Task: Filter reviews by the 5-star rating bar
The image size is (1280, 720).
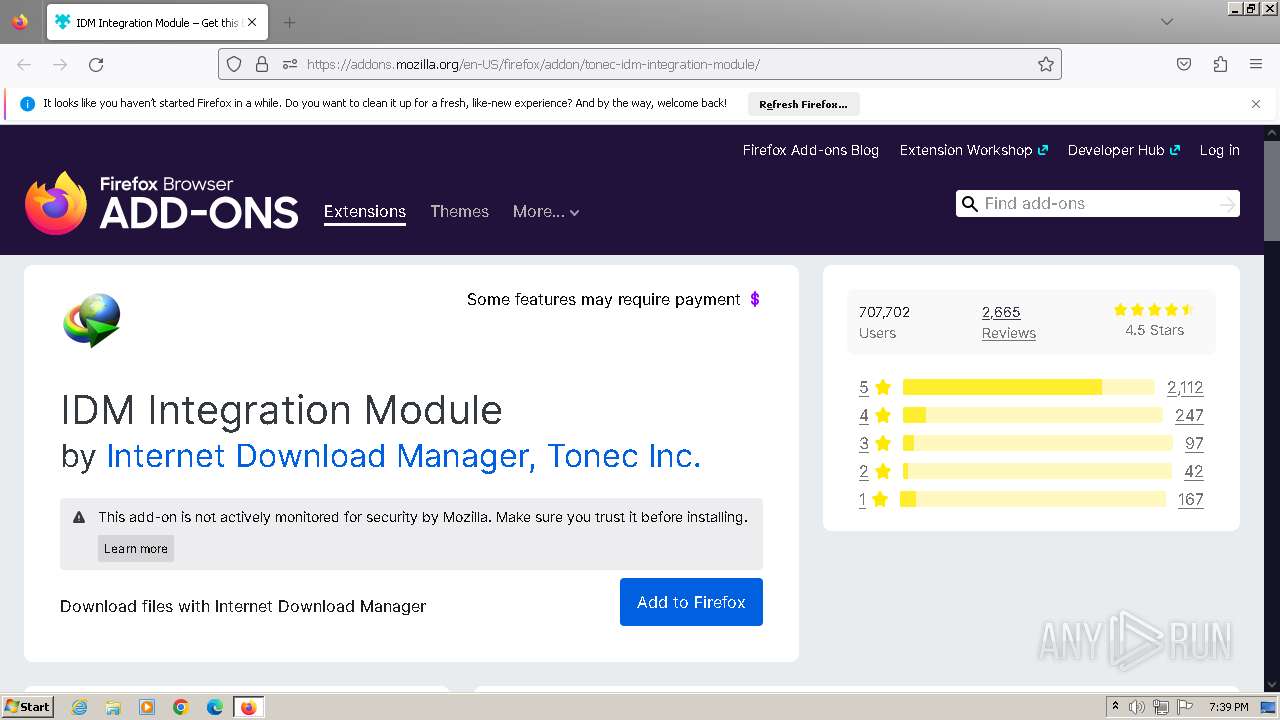Action: tap(1028, 387)
